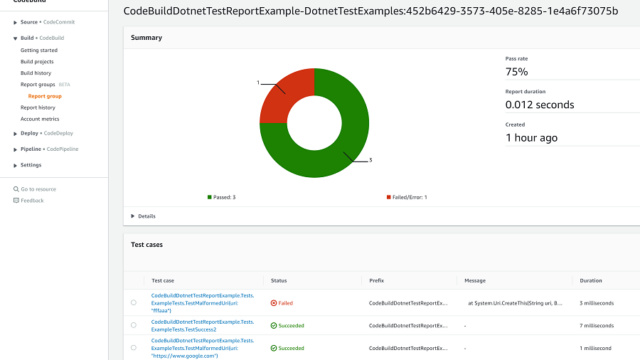Click the 'Passed: 3' legend label

tap(224, 197)
